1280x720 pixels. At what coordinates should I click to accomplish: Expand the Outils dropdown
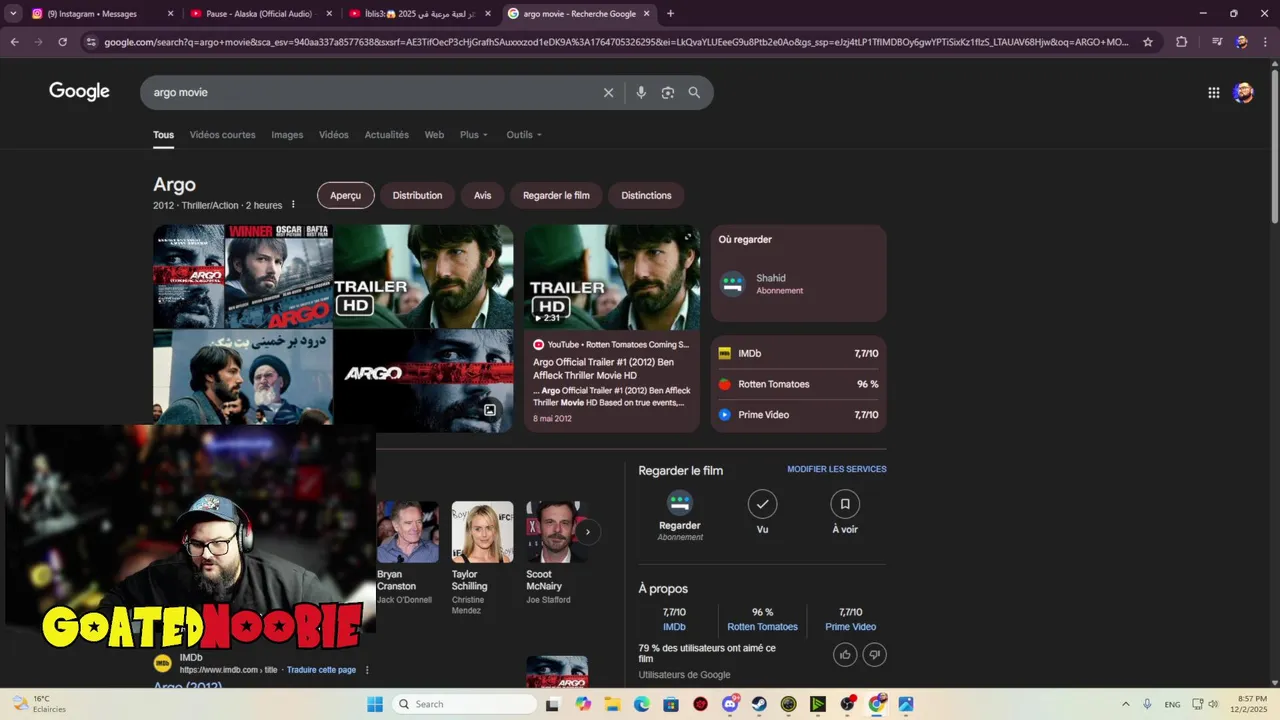point(524,135)
